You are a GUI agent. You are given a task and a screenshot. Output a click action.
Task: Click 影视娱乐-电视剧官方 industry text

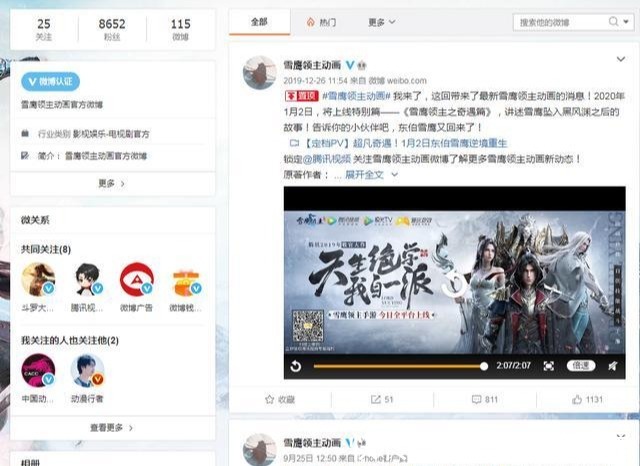111,134
